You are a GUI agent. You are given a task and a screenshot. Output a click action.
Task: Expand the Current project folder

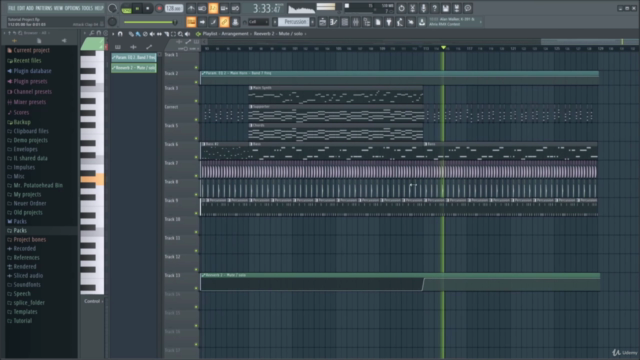pos(31,50)
